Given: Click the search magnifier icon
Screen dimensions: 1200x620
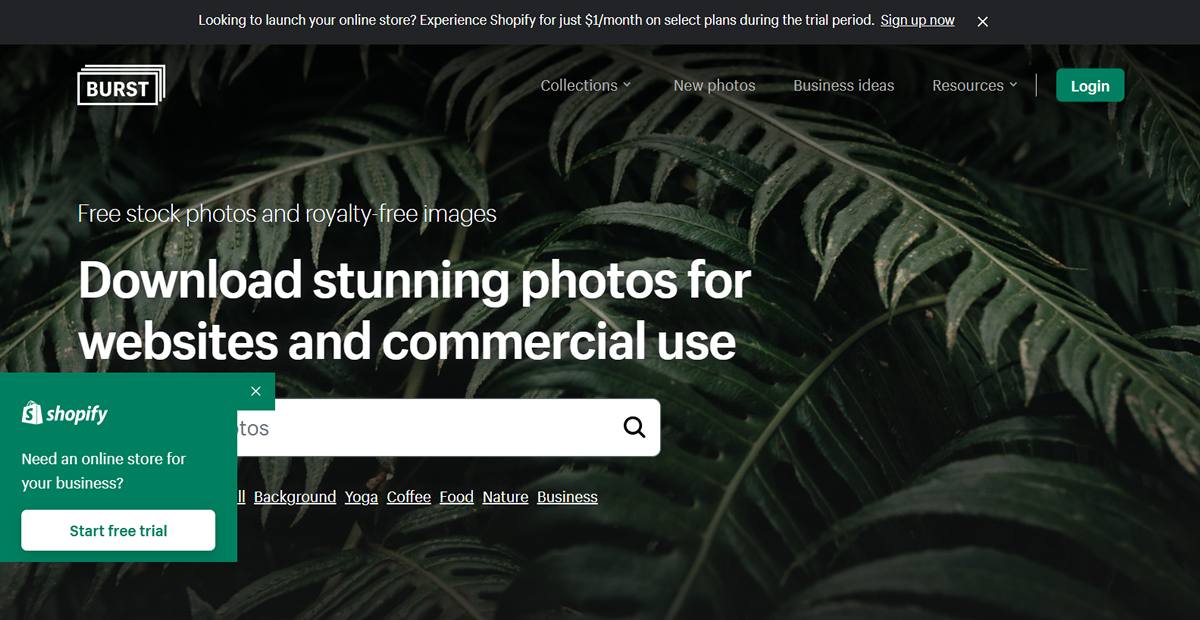Looking at the screenshot, I should (635, 428).
